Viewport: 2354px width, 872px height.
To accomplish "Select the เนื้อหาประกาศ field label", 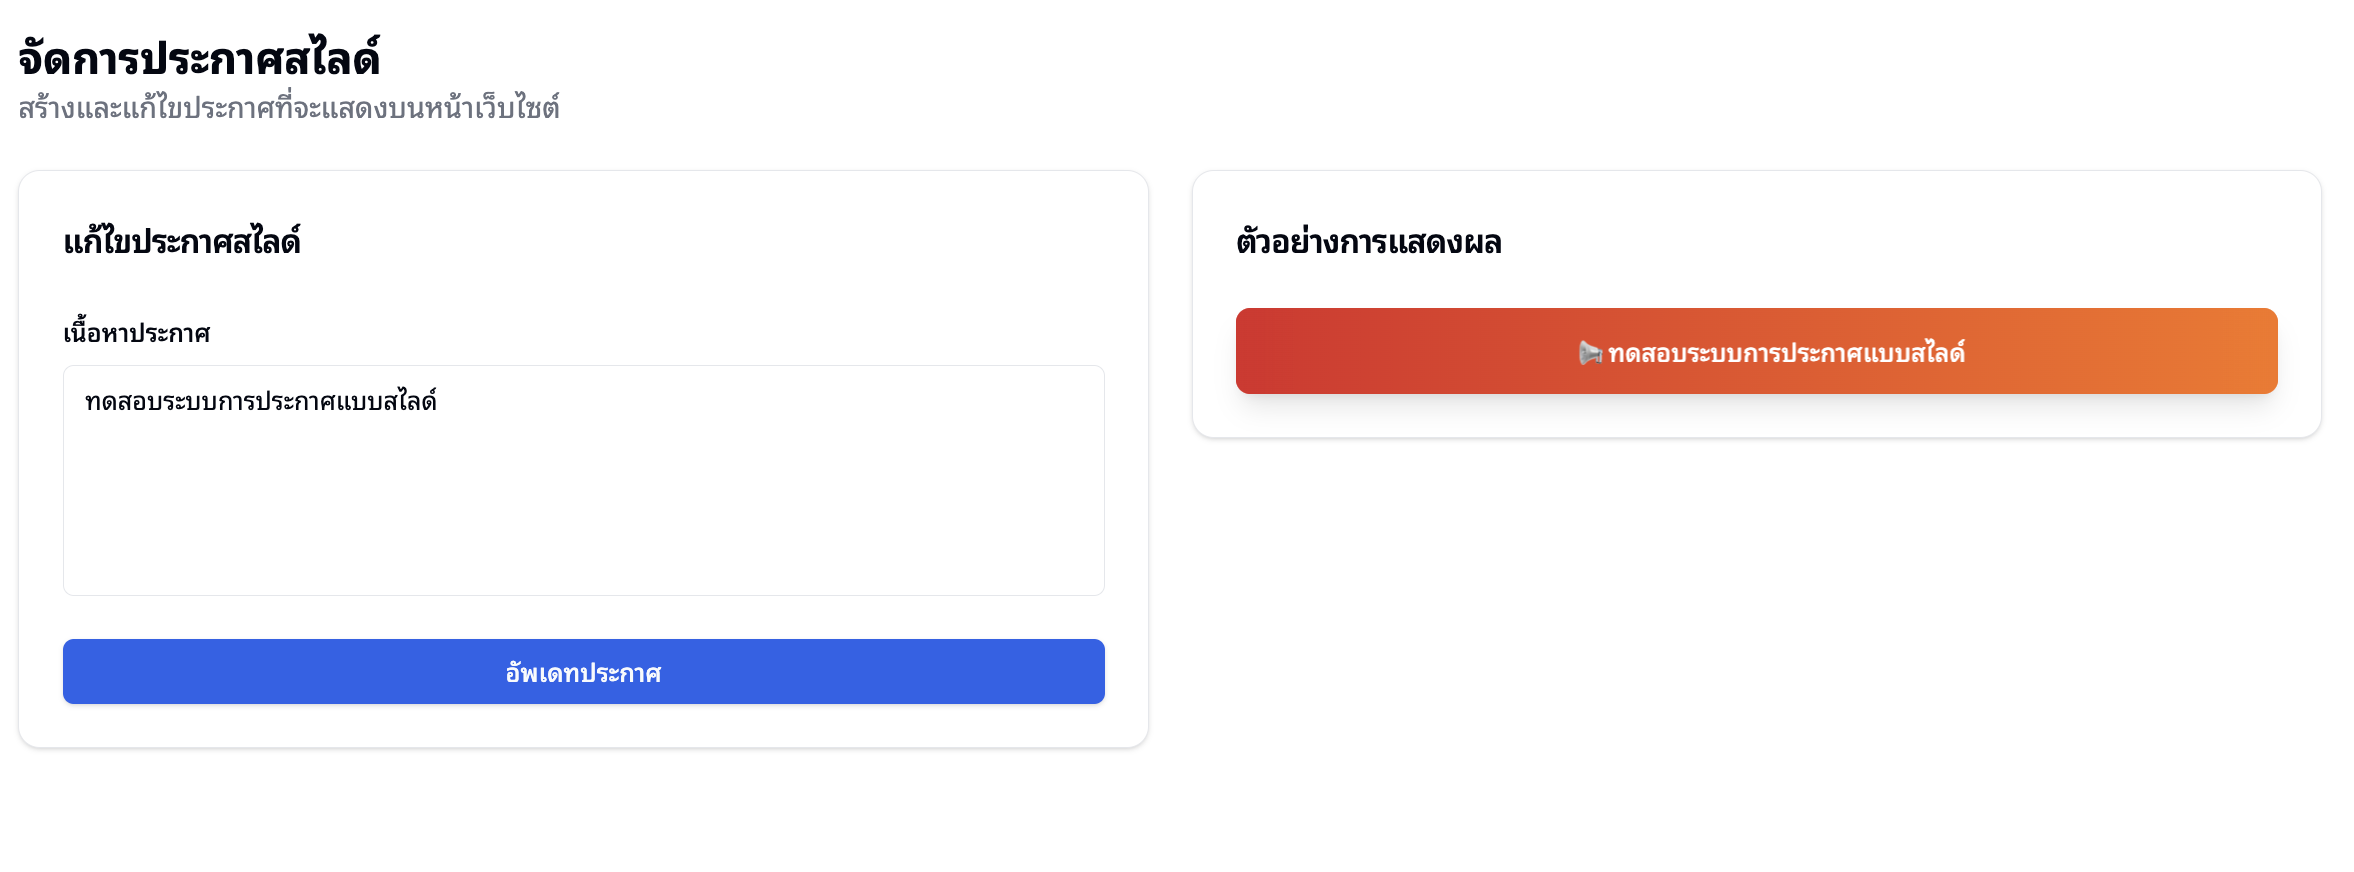I will coord(137,333).
